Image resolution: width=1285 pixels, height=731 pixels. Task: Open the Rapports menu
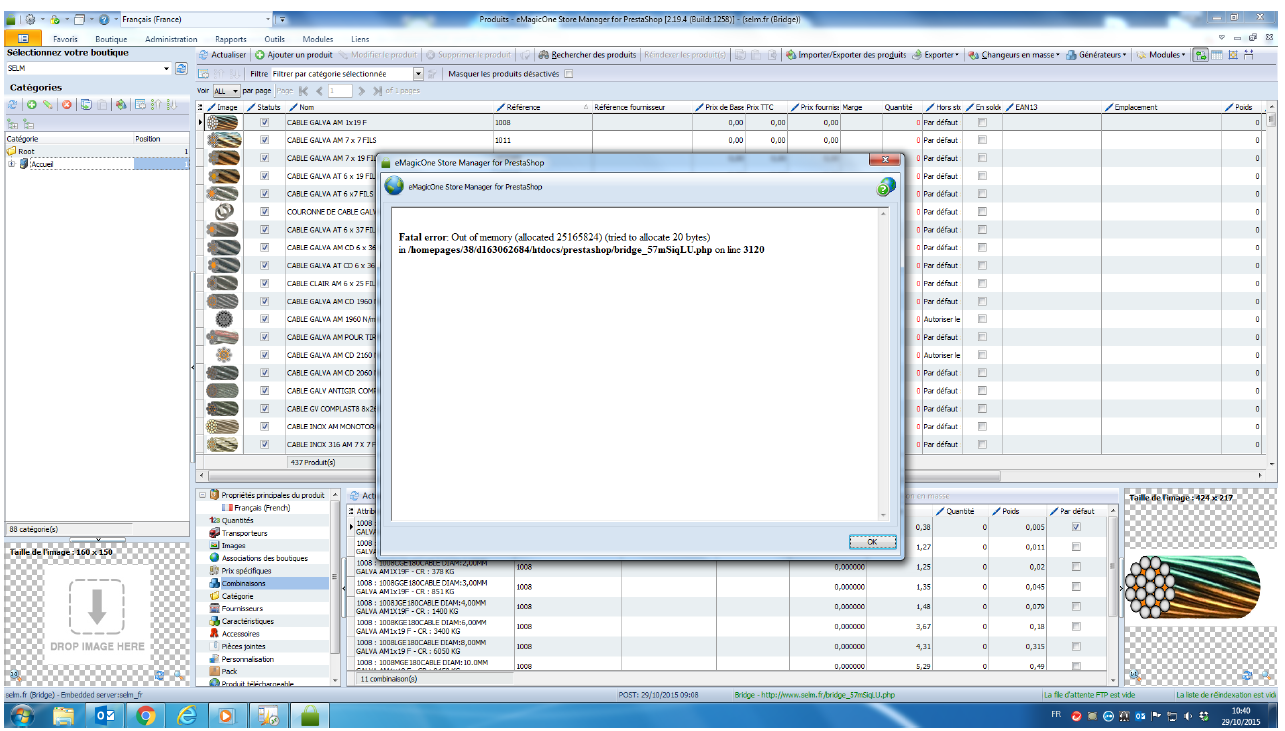pos(231,39)
